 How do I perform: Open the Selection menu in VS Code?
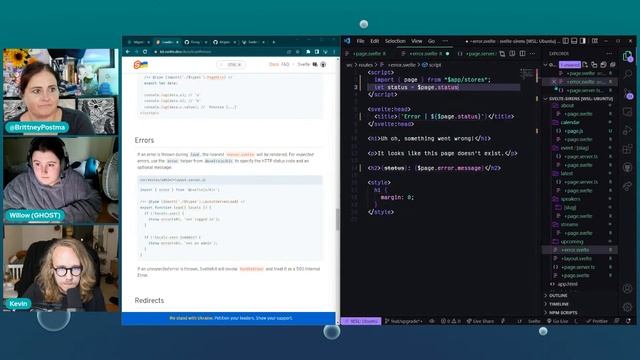395,41
